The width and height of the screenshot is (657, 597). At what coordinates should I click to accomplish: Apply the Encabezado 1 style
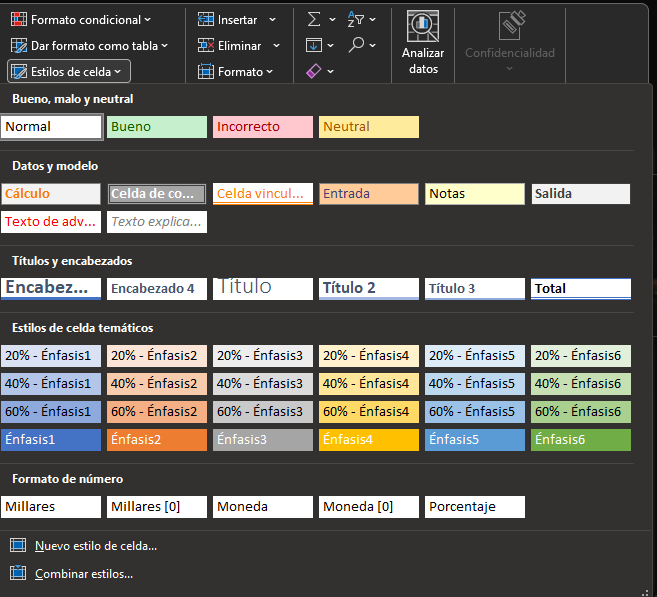click(51, 289)
